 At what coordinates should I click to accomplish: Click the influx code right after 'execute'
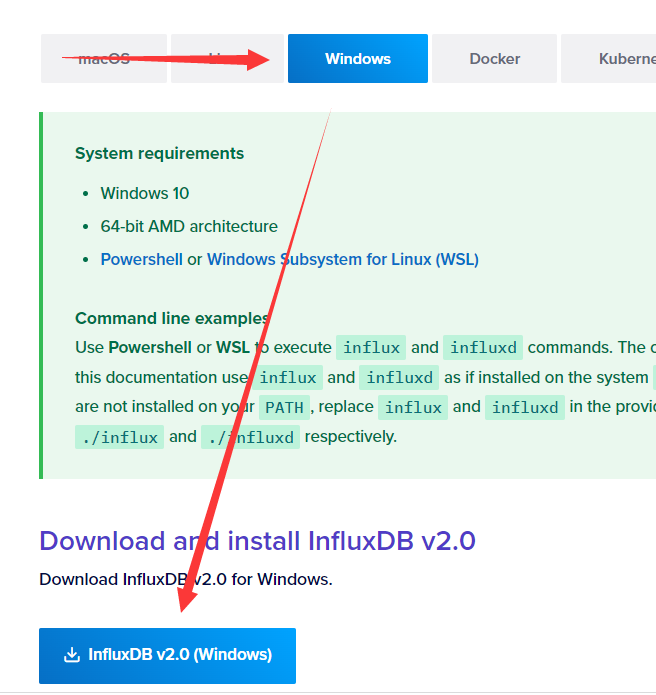[371, 348]
